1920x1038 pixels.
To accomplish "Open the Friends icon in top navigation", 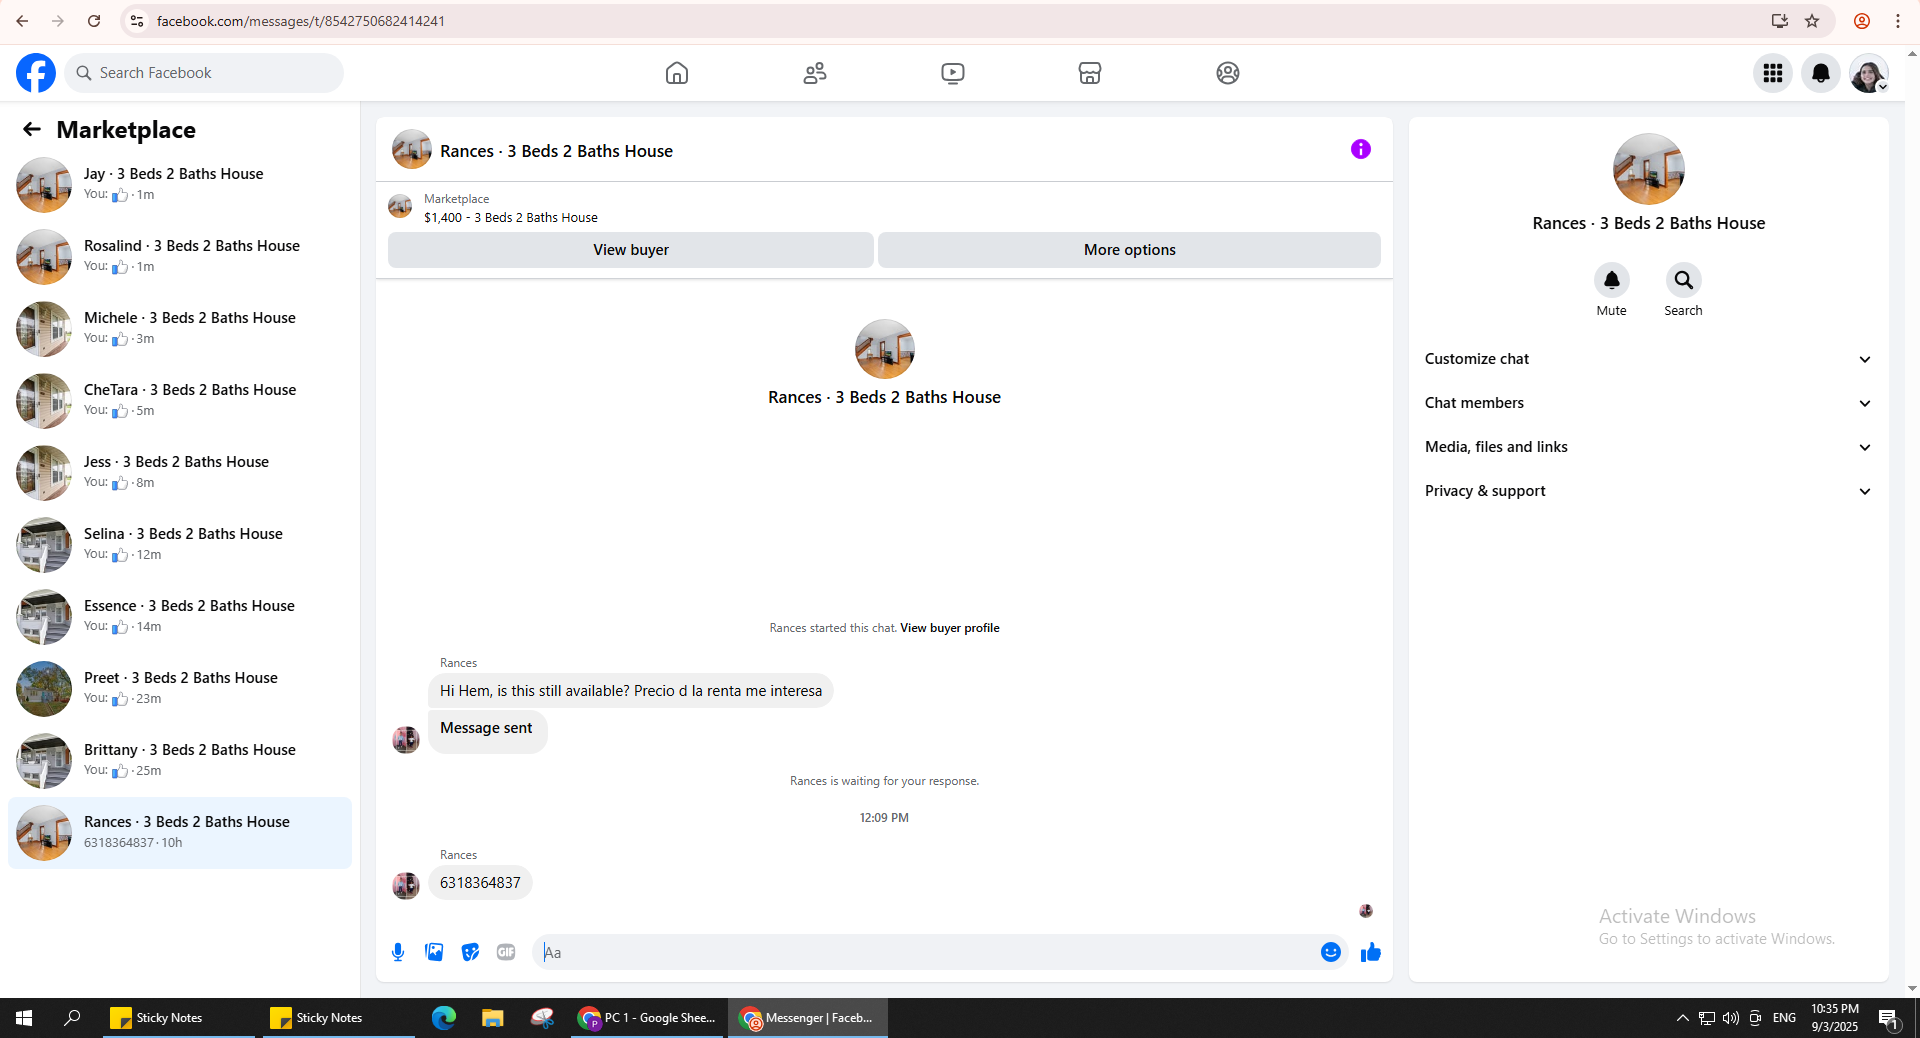I will coord(815,73).
